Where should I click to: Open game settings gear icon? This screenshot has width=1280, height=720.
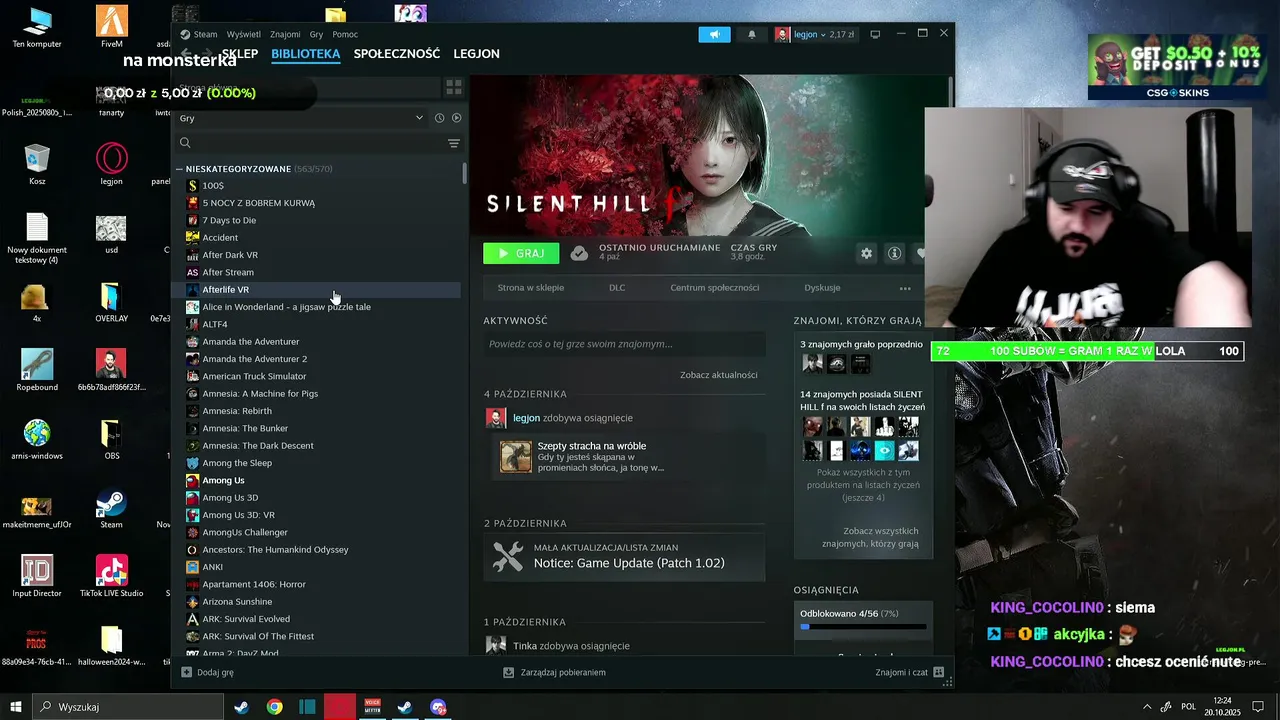point(867,253)
